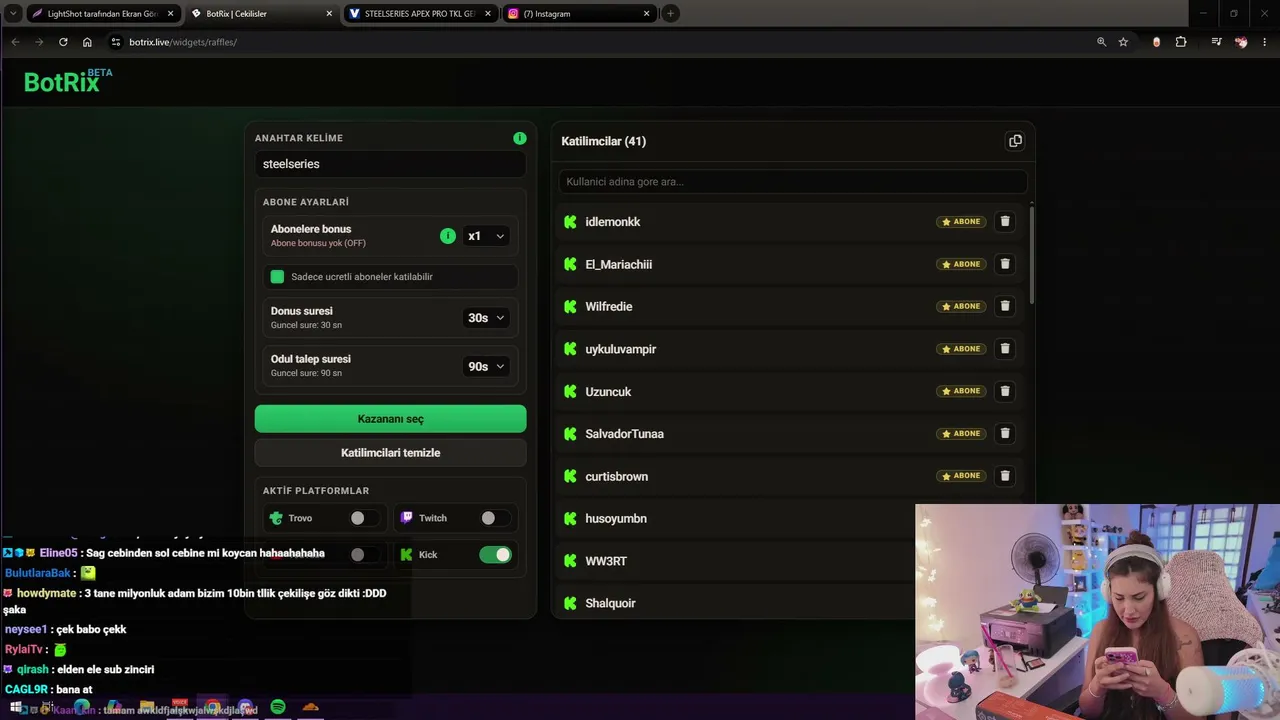This screenshot has width=1280, height=720.
Task: Select username El_Mariachiii
Action: [x=619, y=264]
